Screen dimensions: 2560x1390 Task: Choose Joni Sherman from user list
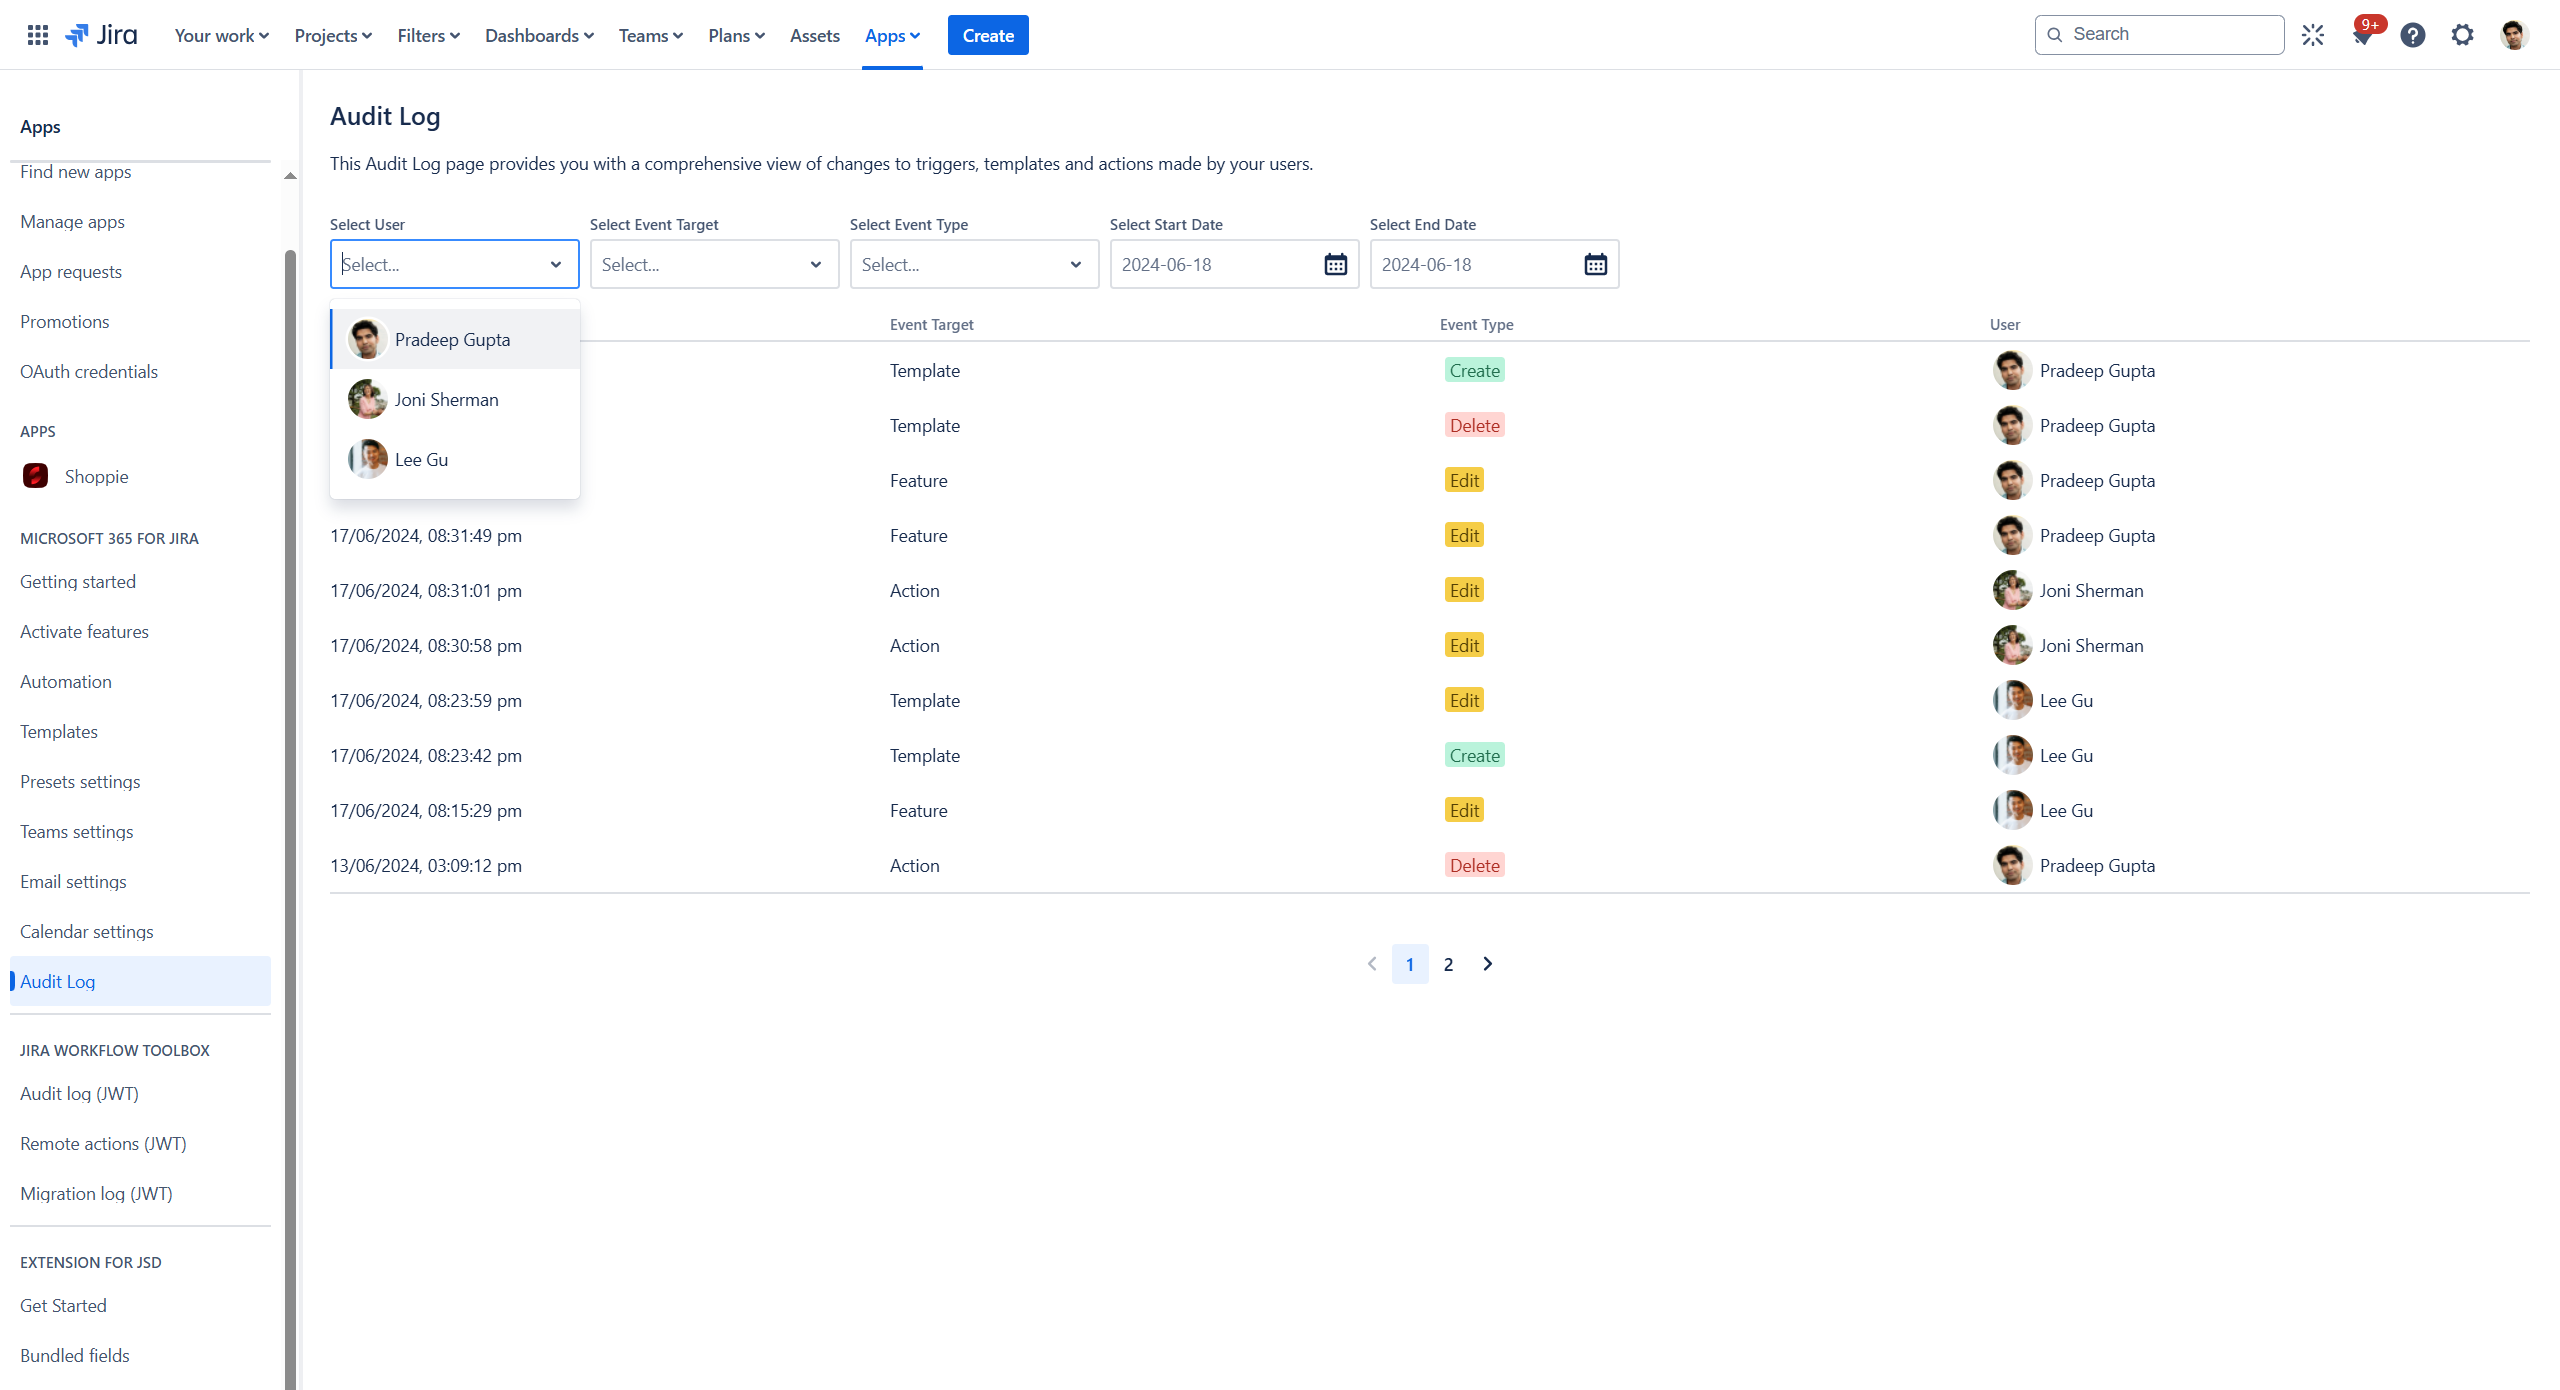pos(446,400)
